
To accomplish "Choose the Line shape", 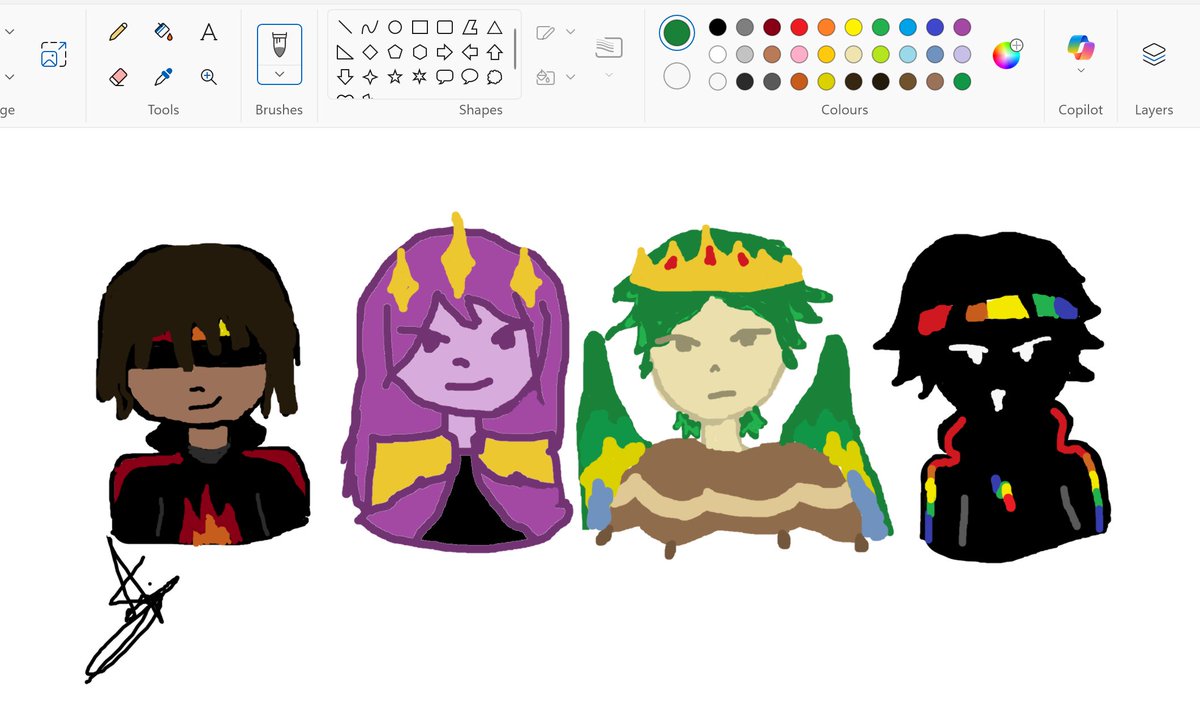I will (x=345, y=28).
